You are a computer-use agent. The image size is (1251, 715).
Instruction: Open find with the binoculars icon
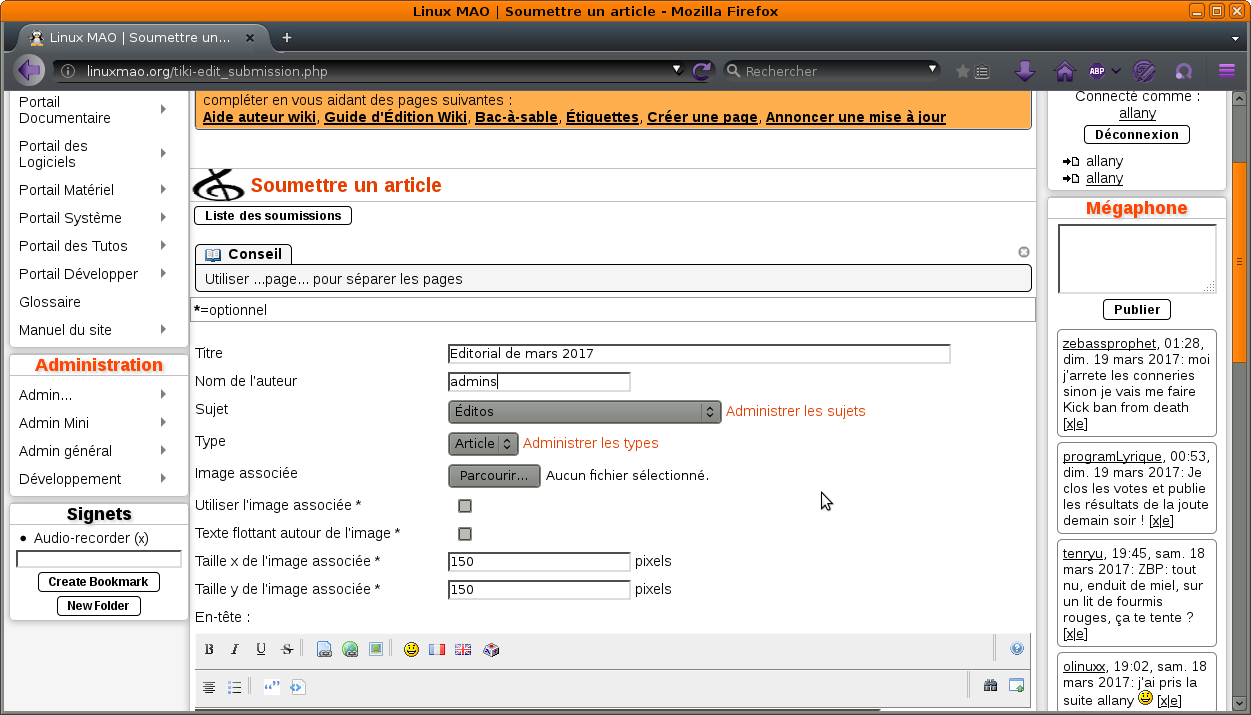click(991, 686)
